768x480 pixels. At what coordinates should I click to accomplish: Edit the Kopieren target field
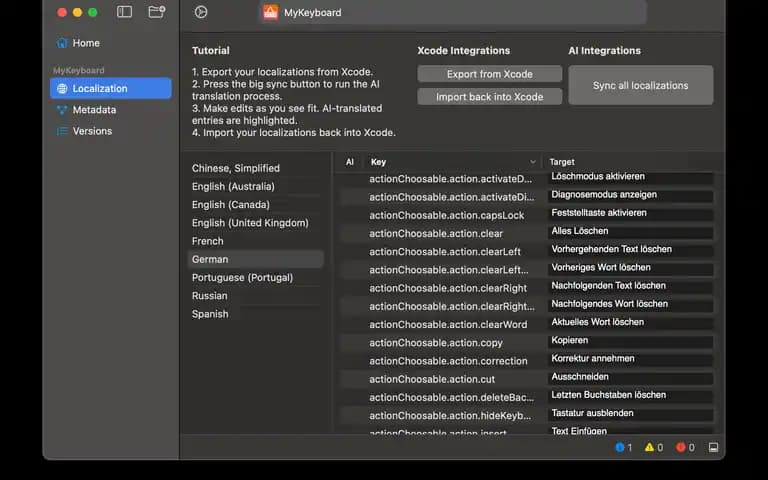(x=630, y=340)
